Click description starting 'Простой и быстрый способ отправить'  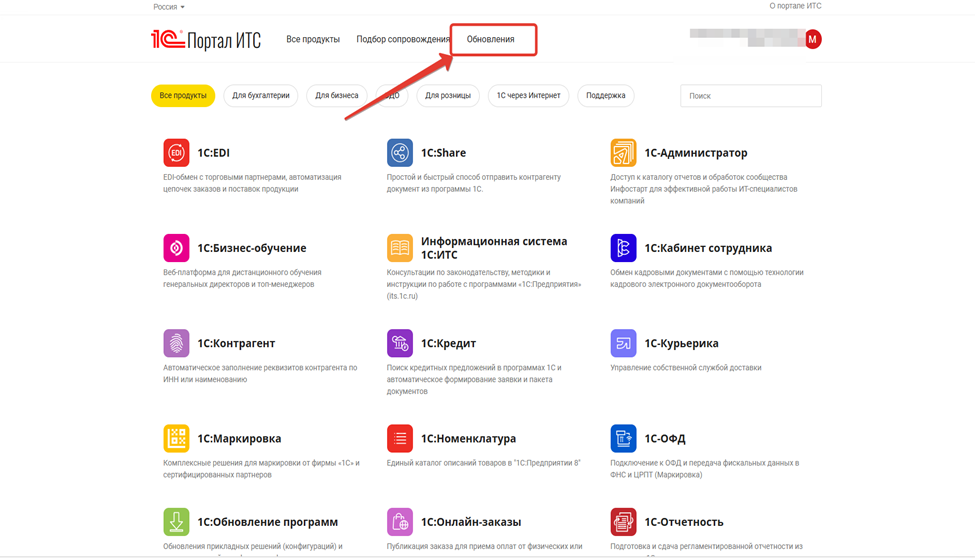(x=474, y=183)
